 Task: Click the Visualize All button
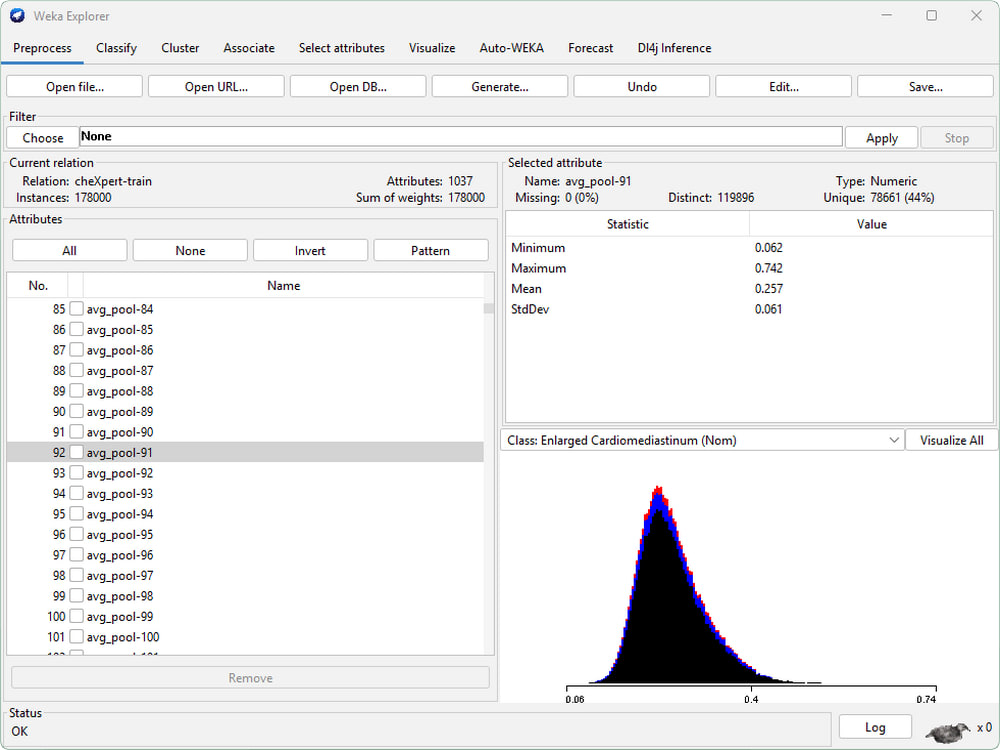coord(952,440)
